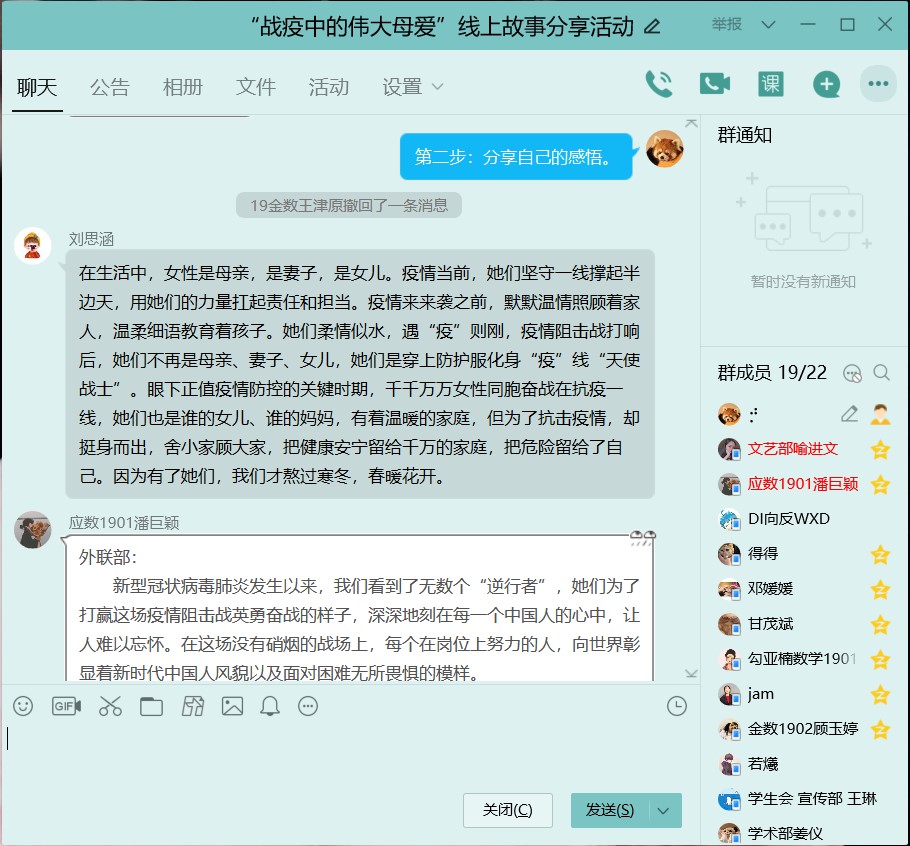This screenshot has height=846, width=910.
Task: Start a video call
Action: point(714,84)
